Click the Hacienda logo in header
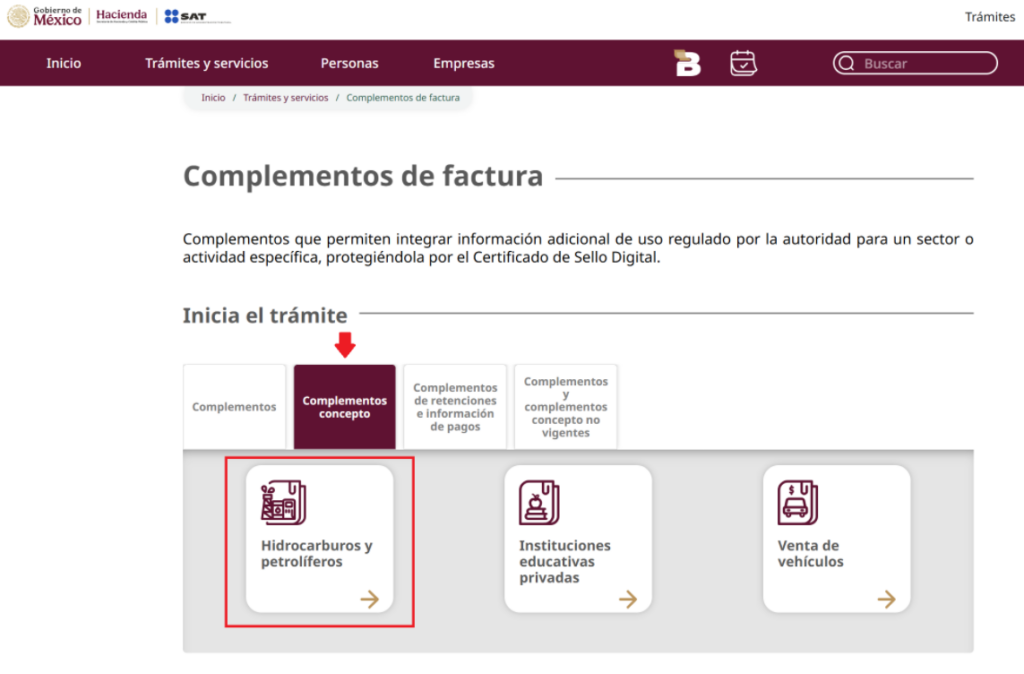 tap(121, 16)
